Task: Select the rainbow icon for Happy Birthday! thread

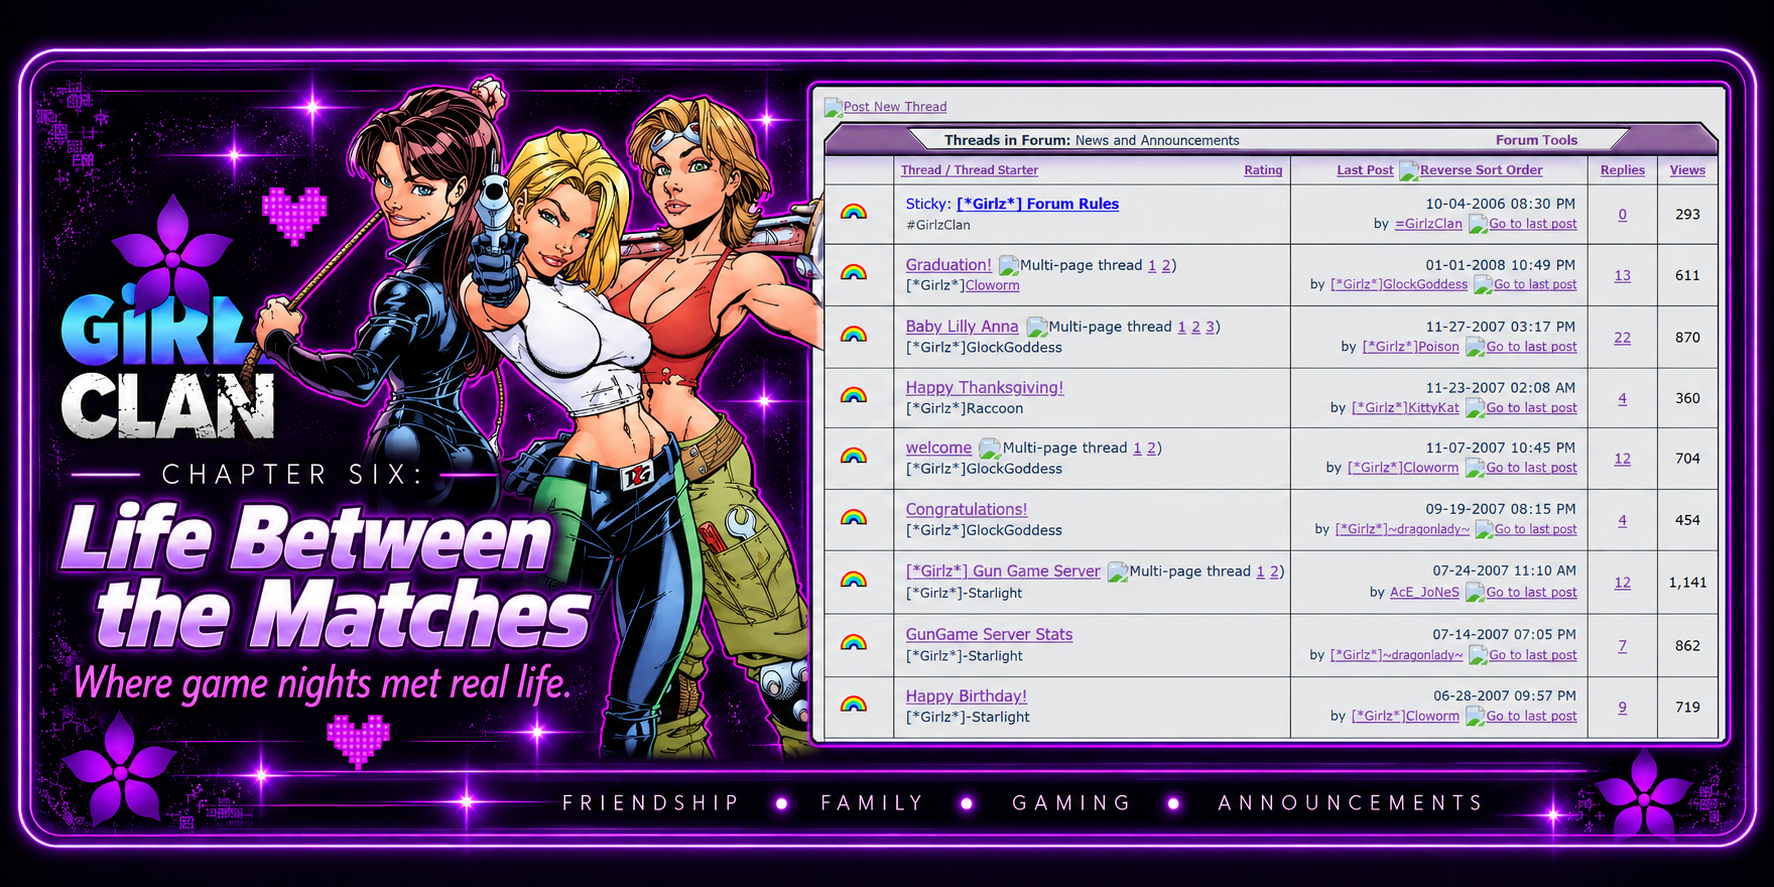Action: point(853,704)
